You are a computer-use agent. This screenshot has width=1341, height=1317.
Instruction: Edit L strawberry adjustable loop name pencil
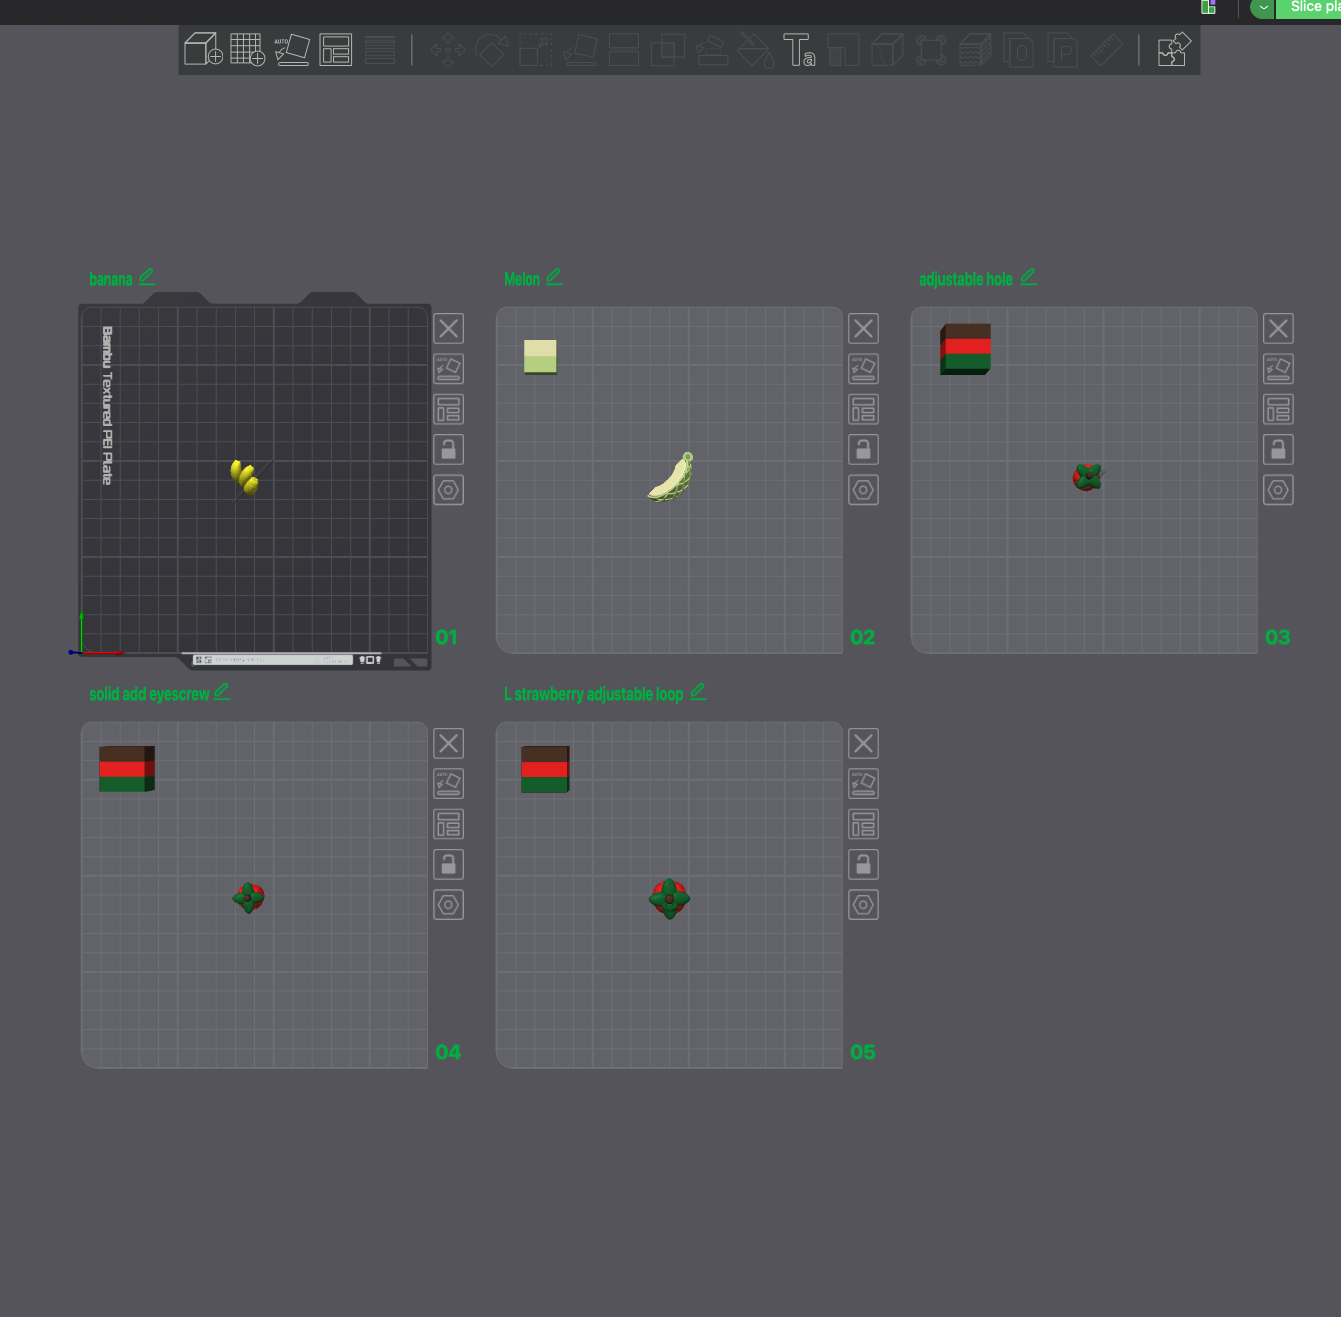click(698, 692)
